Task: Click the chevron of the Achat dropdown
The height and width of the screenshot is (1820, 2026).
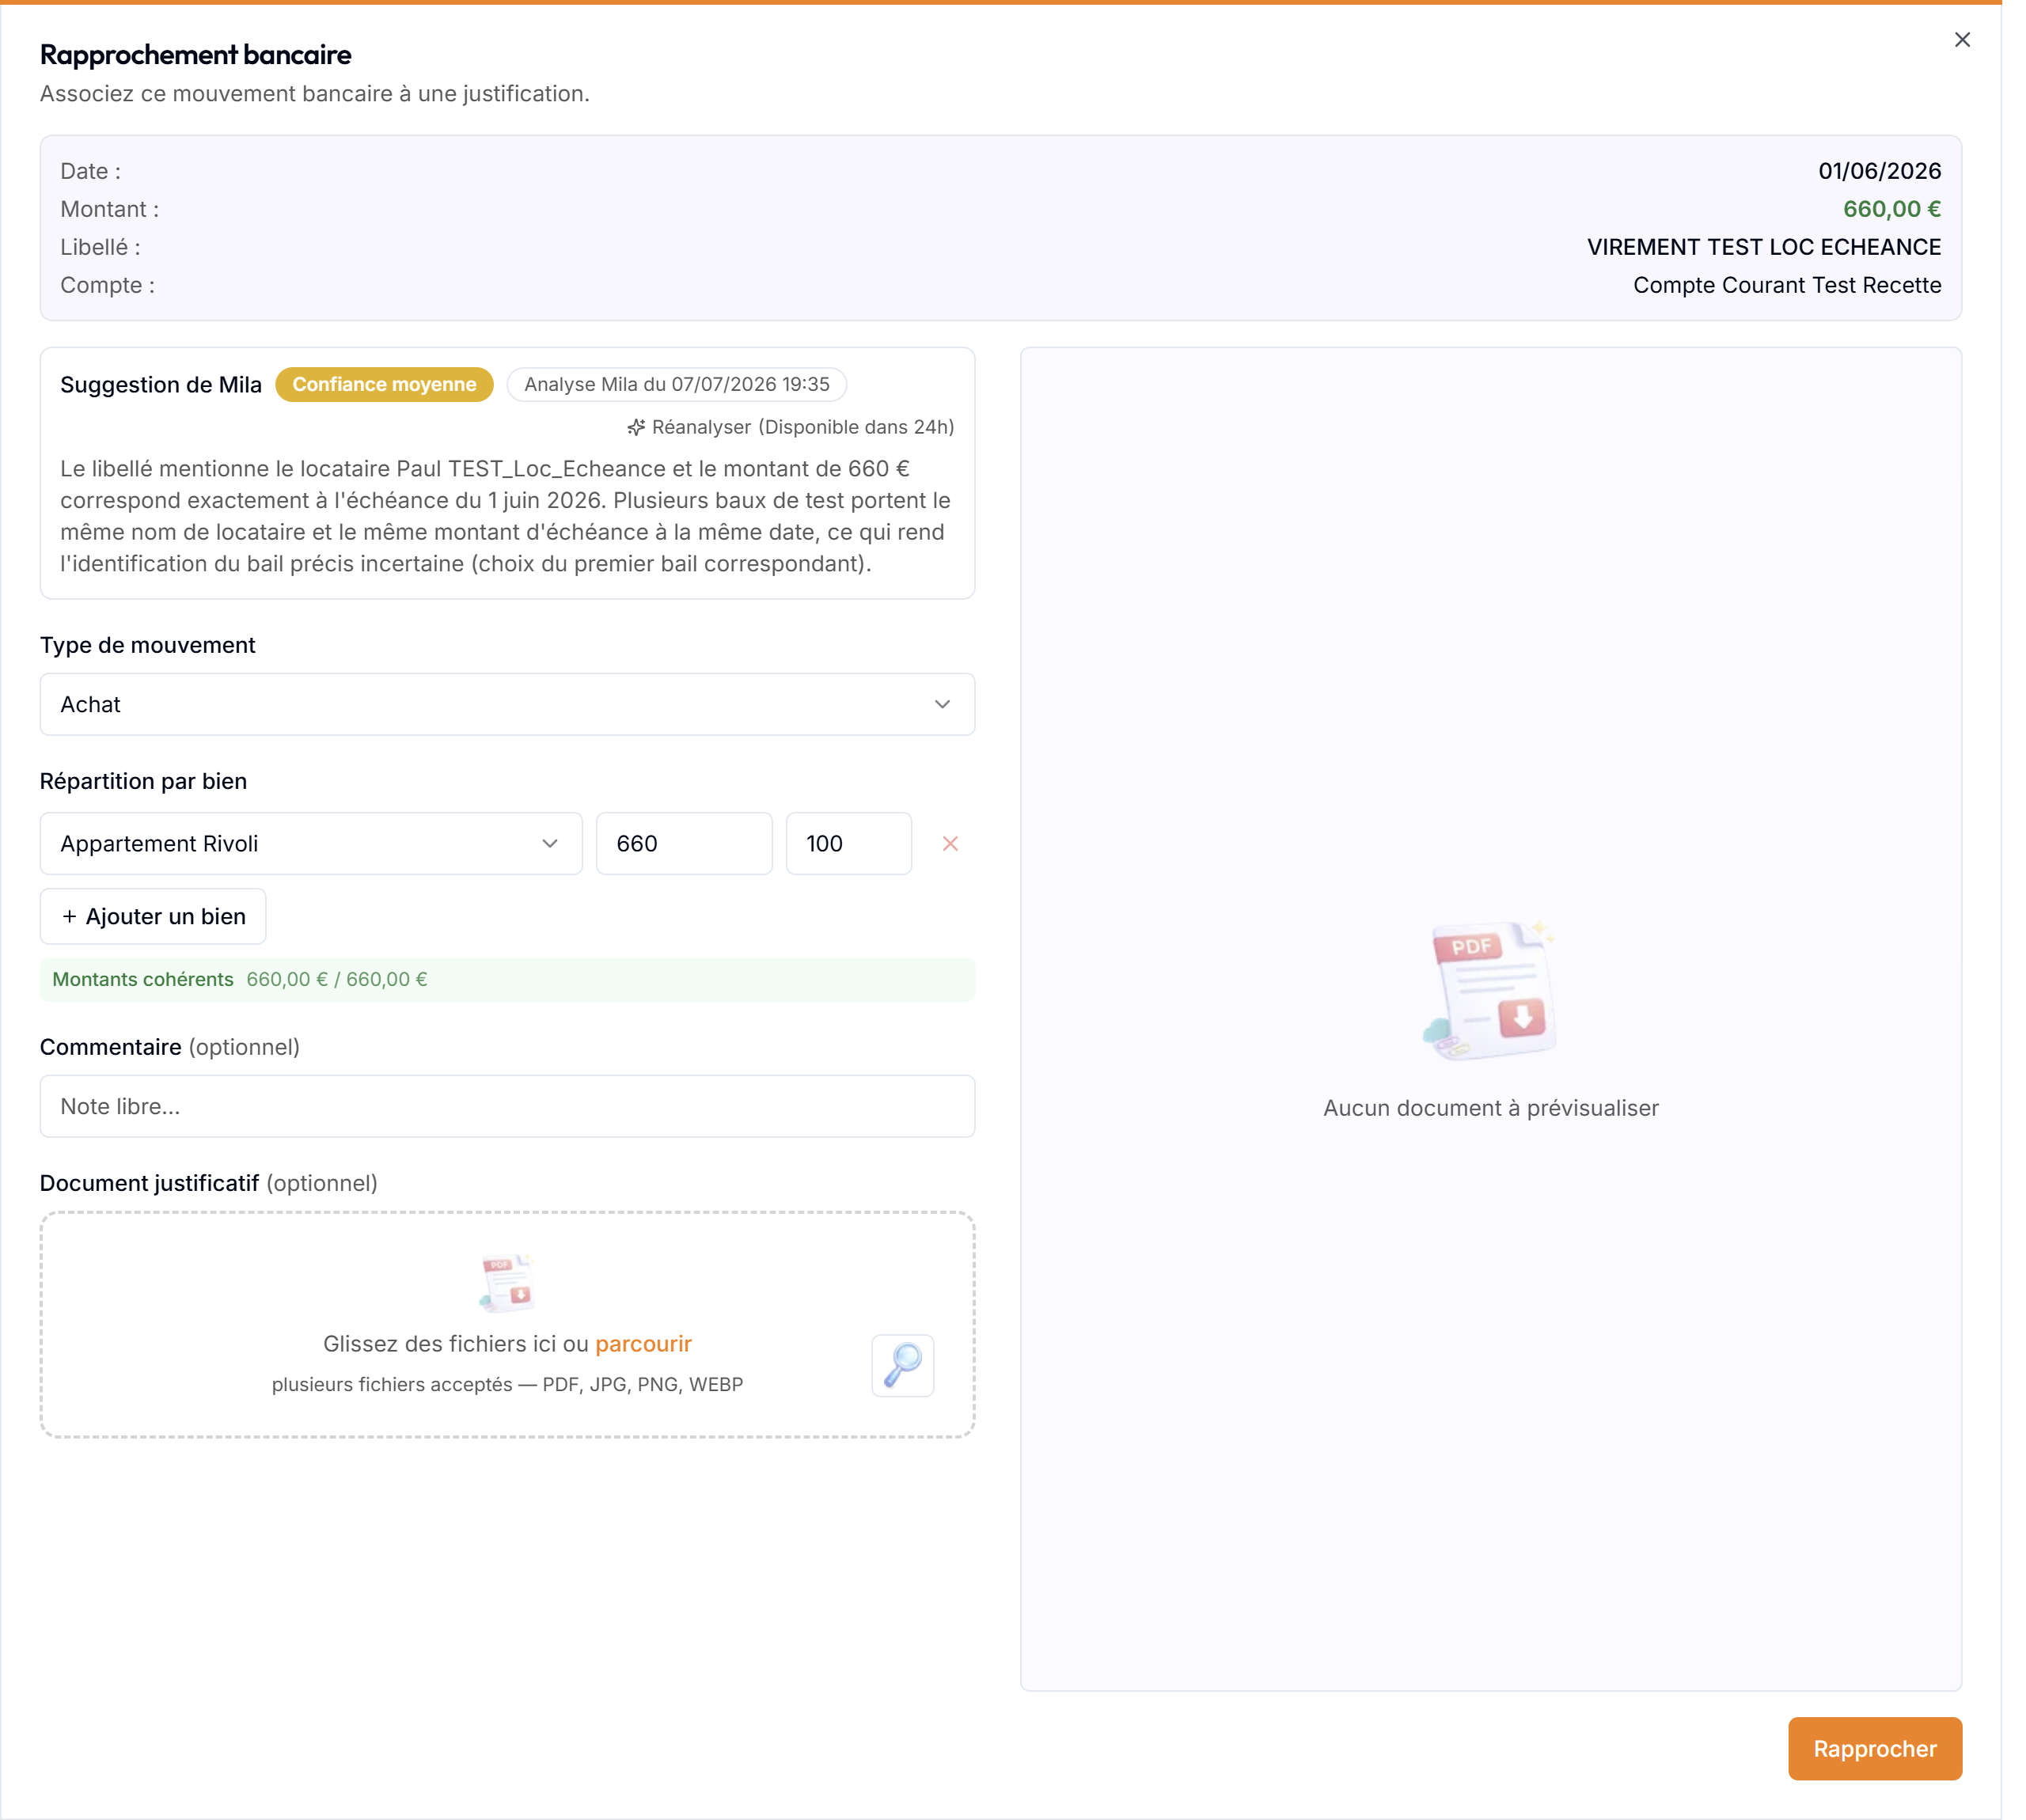Action: pyautogui.click(x=942, y=705)
